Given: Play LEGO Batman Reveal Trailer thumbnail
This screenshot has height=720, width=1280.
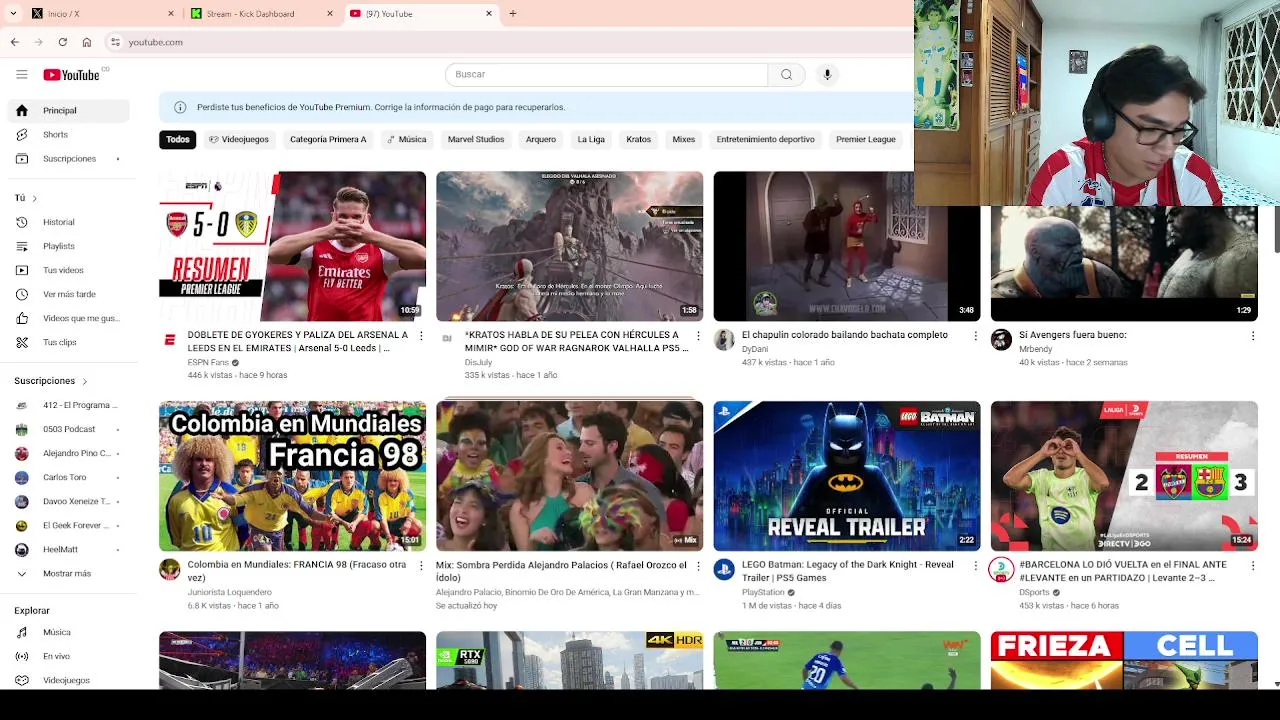Looking at the screenshot, I should click(847, 476).
